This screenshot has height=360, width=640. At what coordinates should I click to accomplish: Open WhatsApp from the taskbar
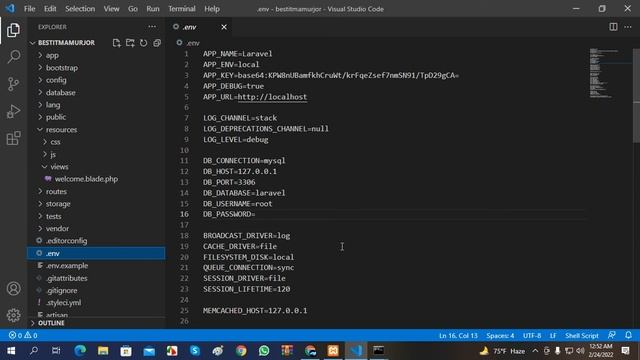tap(264, 351)
